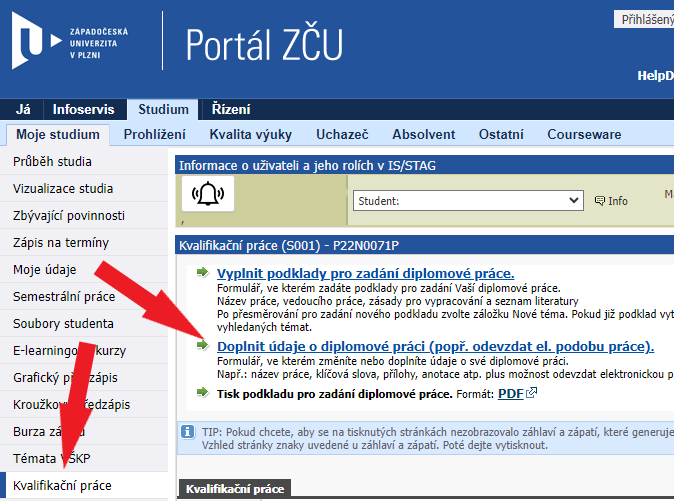Go to the Kvalita výuky subtab
The image size is (674, 501).
[251, 134]
